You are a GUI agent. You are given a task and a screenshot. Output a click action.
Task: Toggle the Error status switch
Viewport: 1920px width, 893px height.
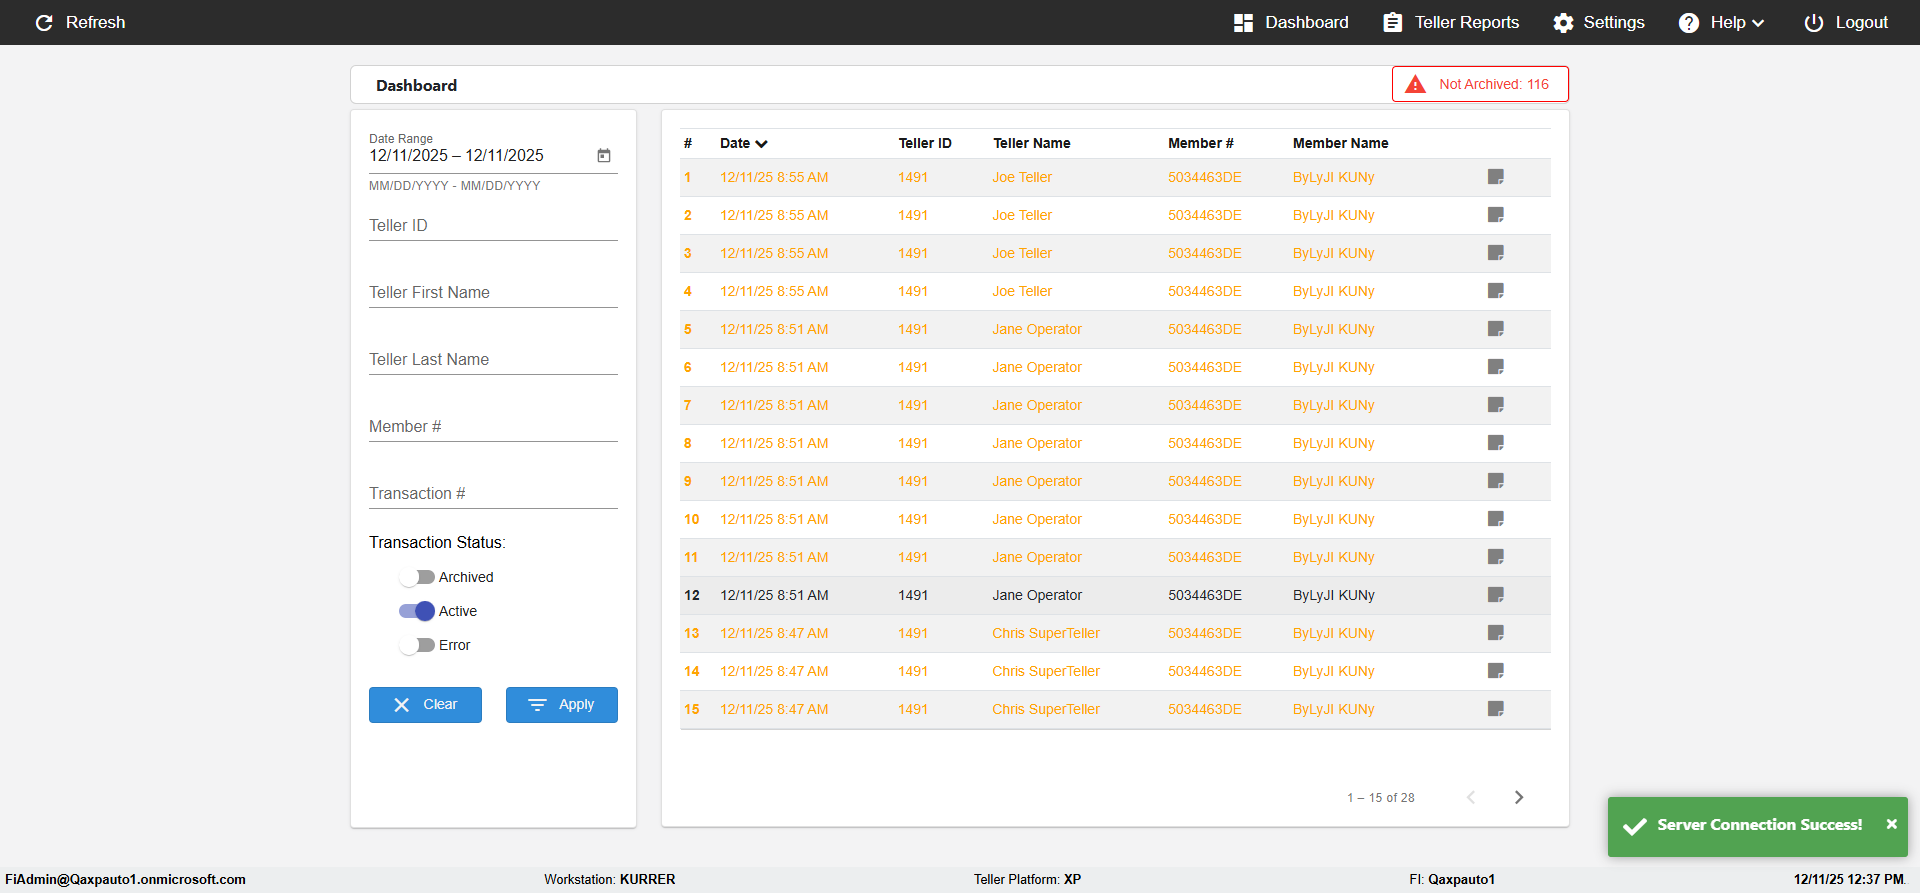[416, 645]
